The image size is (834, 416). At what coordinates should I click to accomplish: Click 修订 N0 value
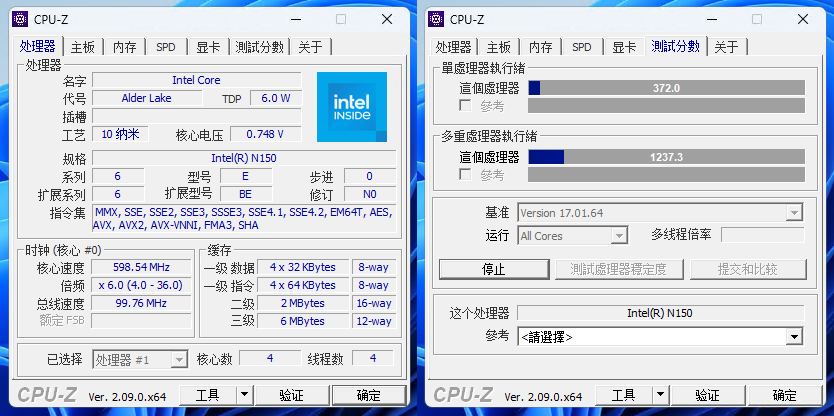click(x=370, y=194)
